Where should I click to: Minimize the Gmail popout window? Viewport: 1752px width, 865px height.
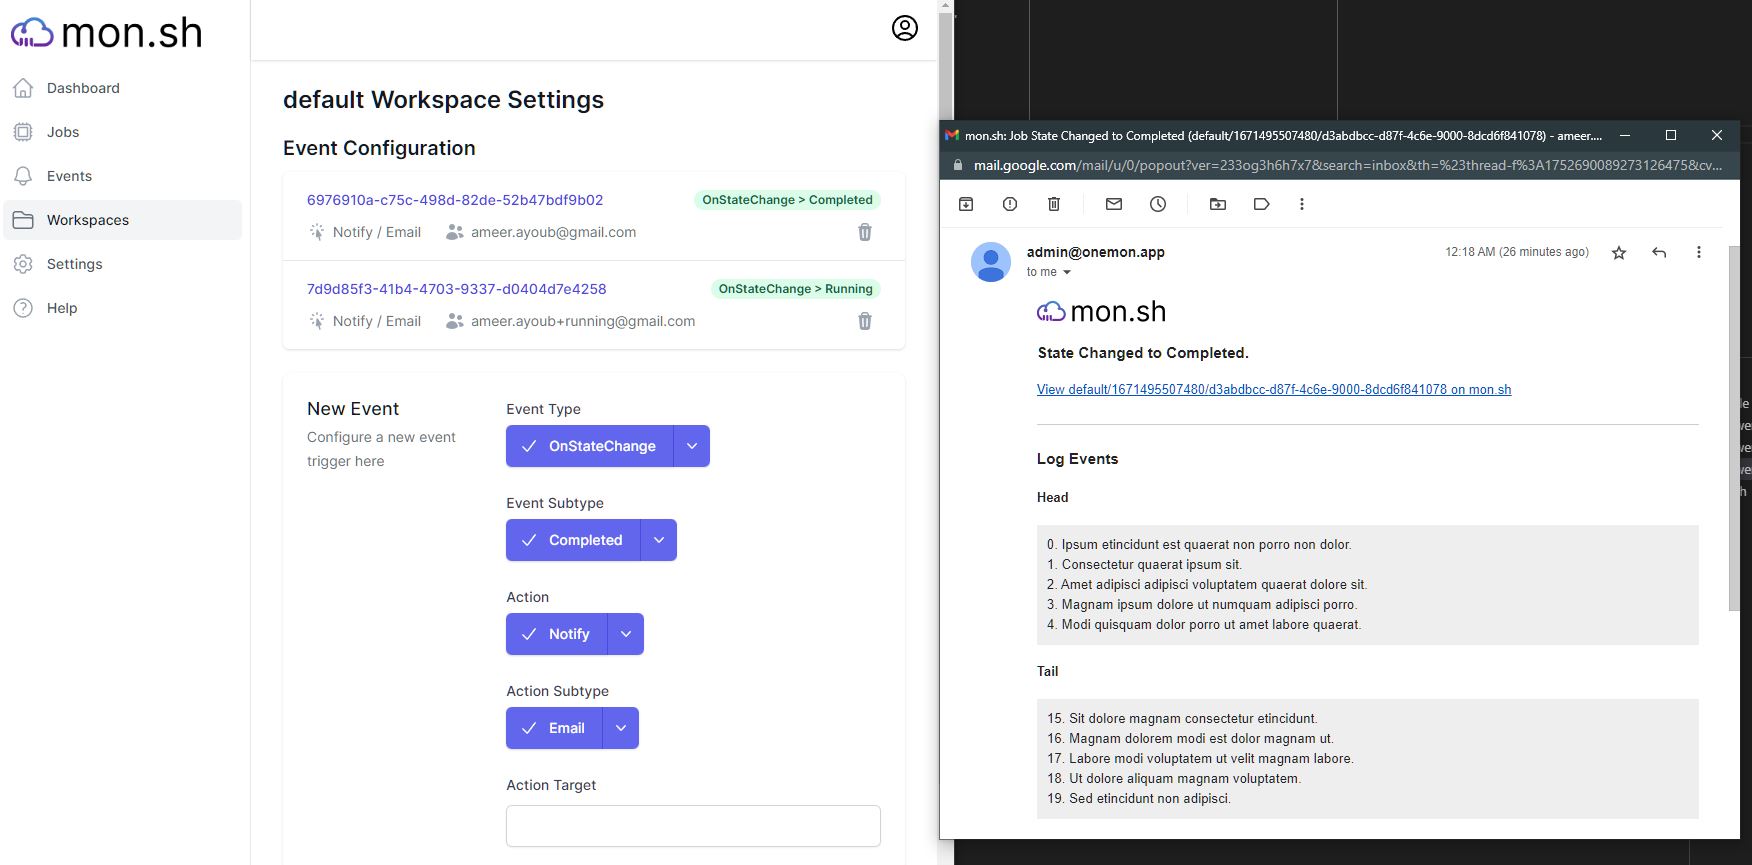tap(1625, 135)
